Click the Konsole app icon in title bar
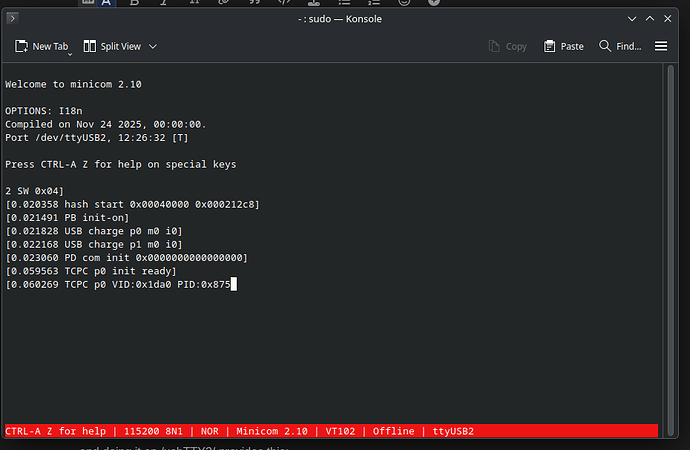Image resolution: width=690 pixels, height=450 pixels. pos(12,18)
